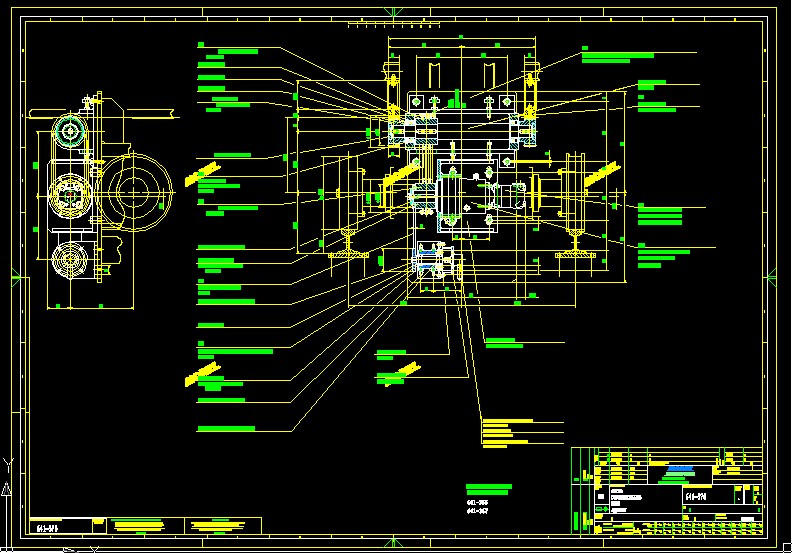
Task: Select the green projection symbol in the title block
Action: click(602, 509)
